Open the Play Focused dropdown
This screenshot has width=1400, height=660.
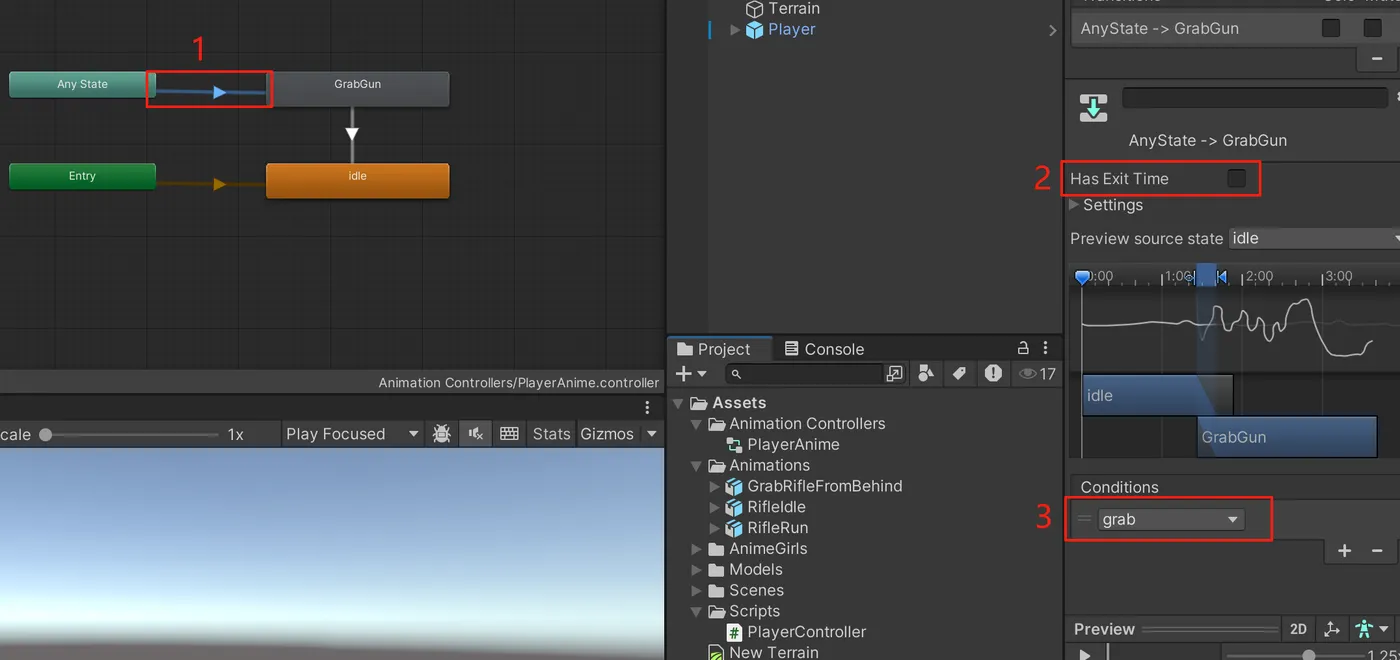[352, 433]
